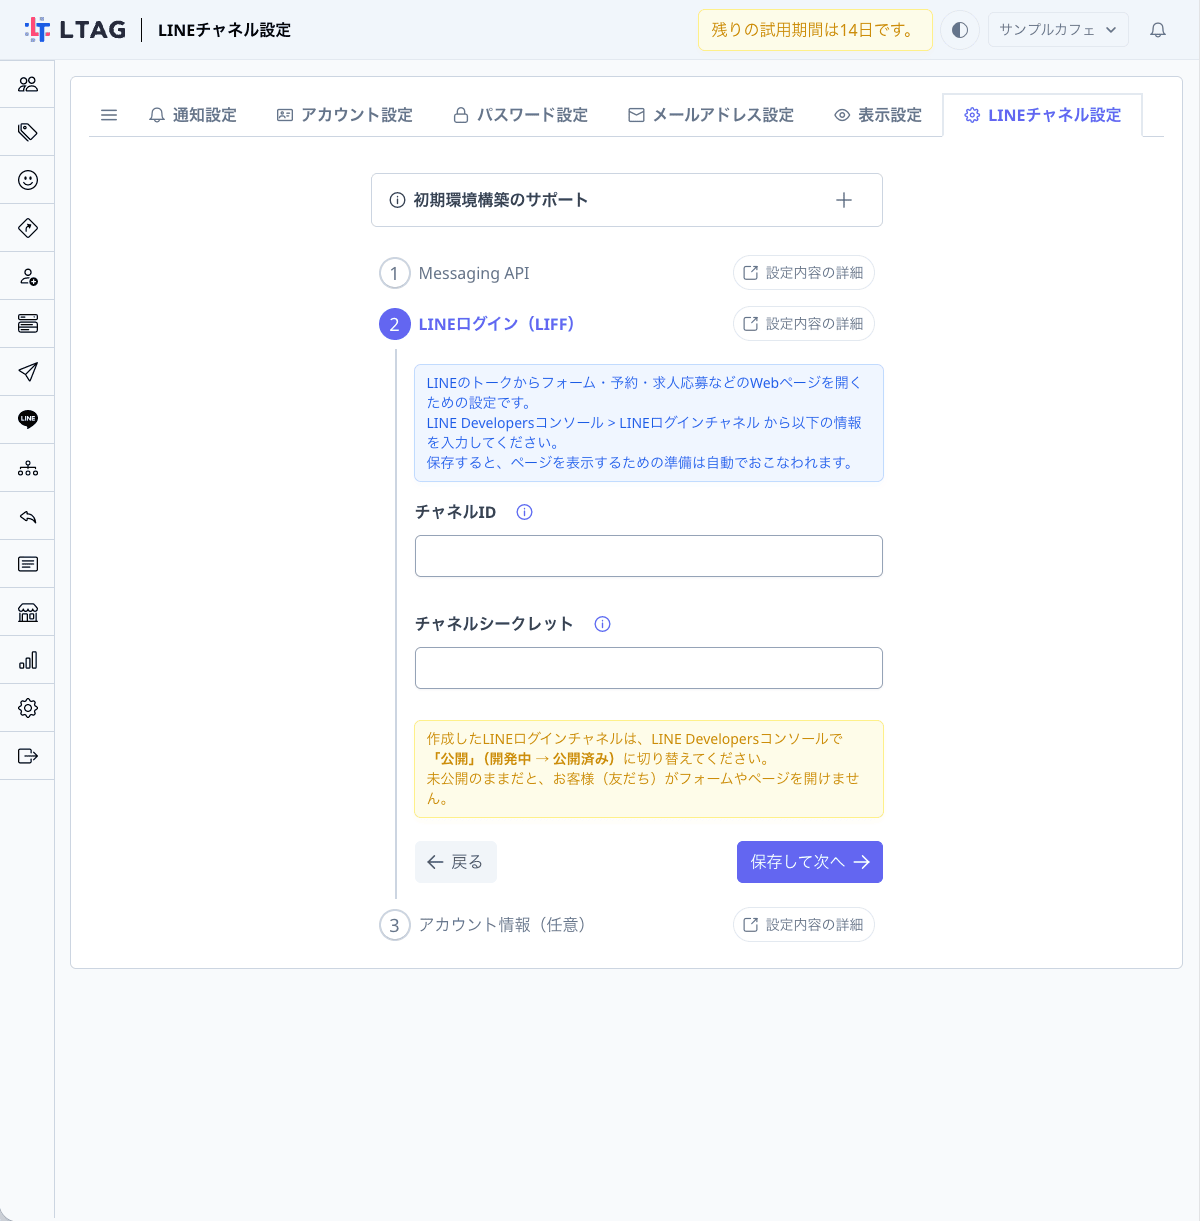Open the LINE speech bubble icon in sidebar
Screen dimensions: 1200x1221
click(x=28, y=420)
